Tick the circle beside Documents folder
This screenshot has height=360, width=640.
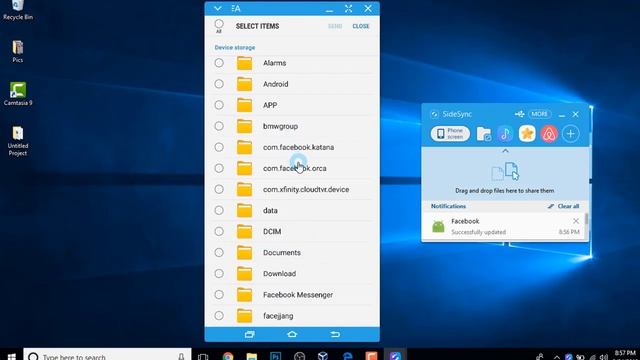219,252
